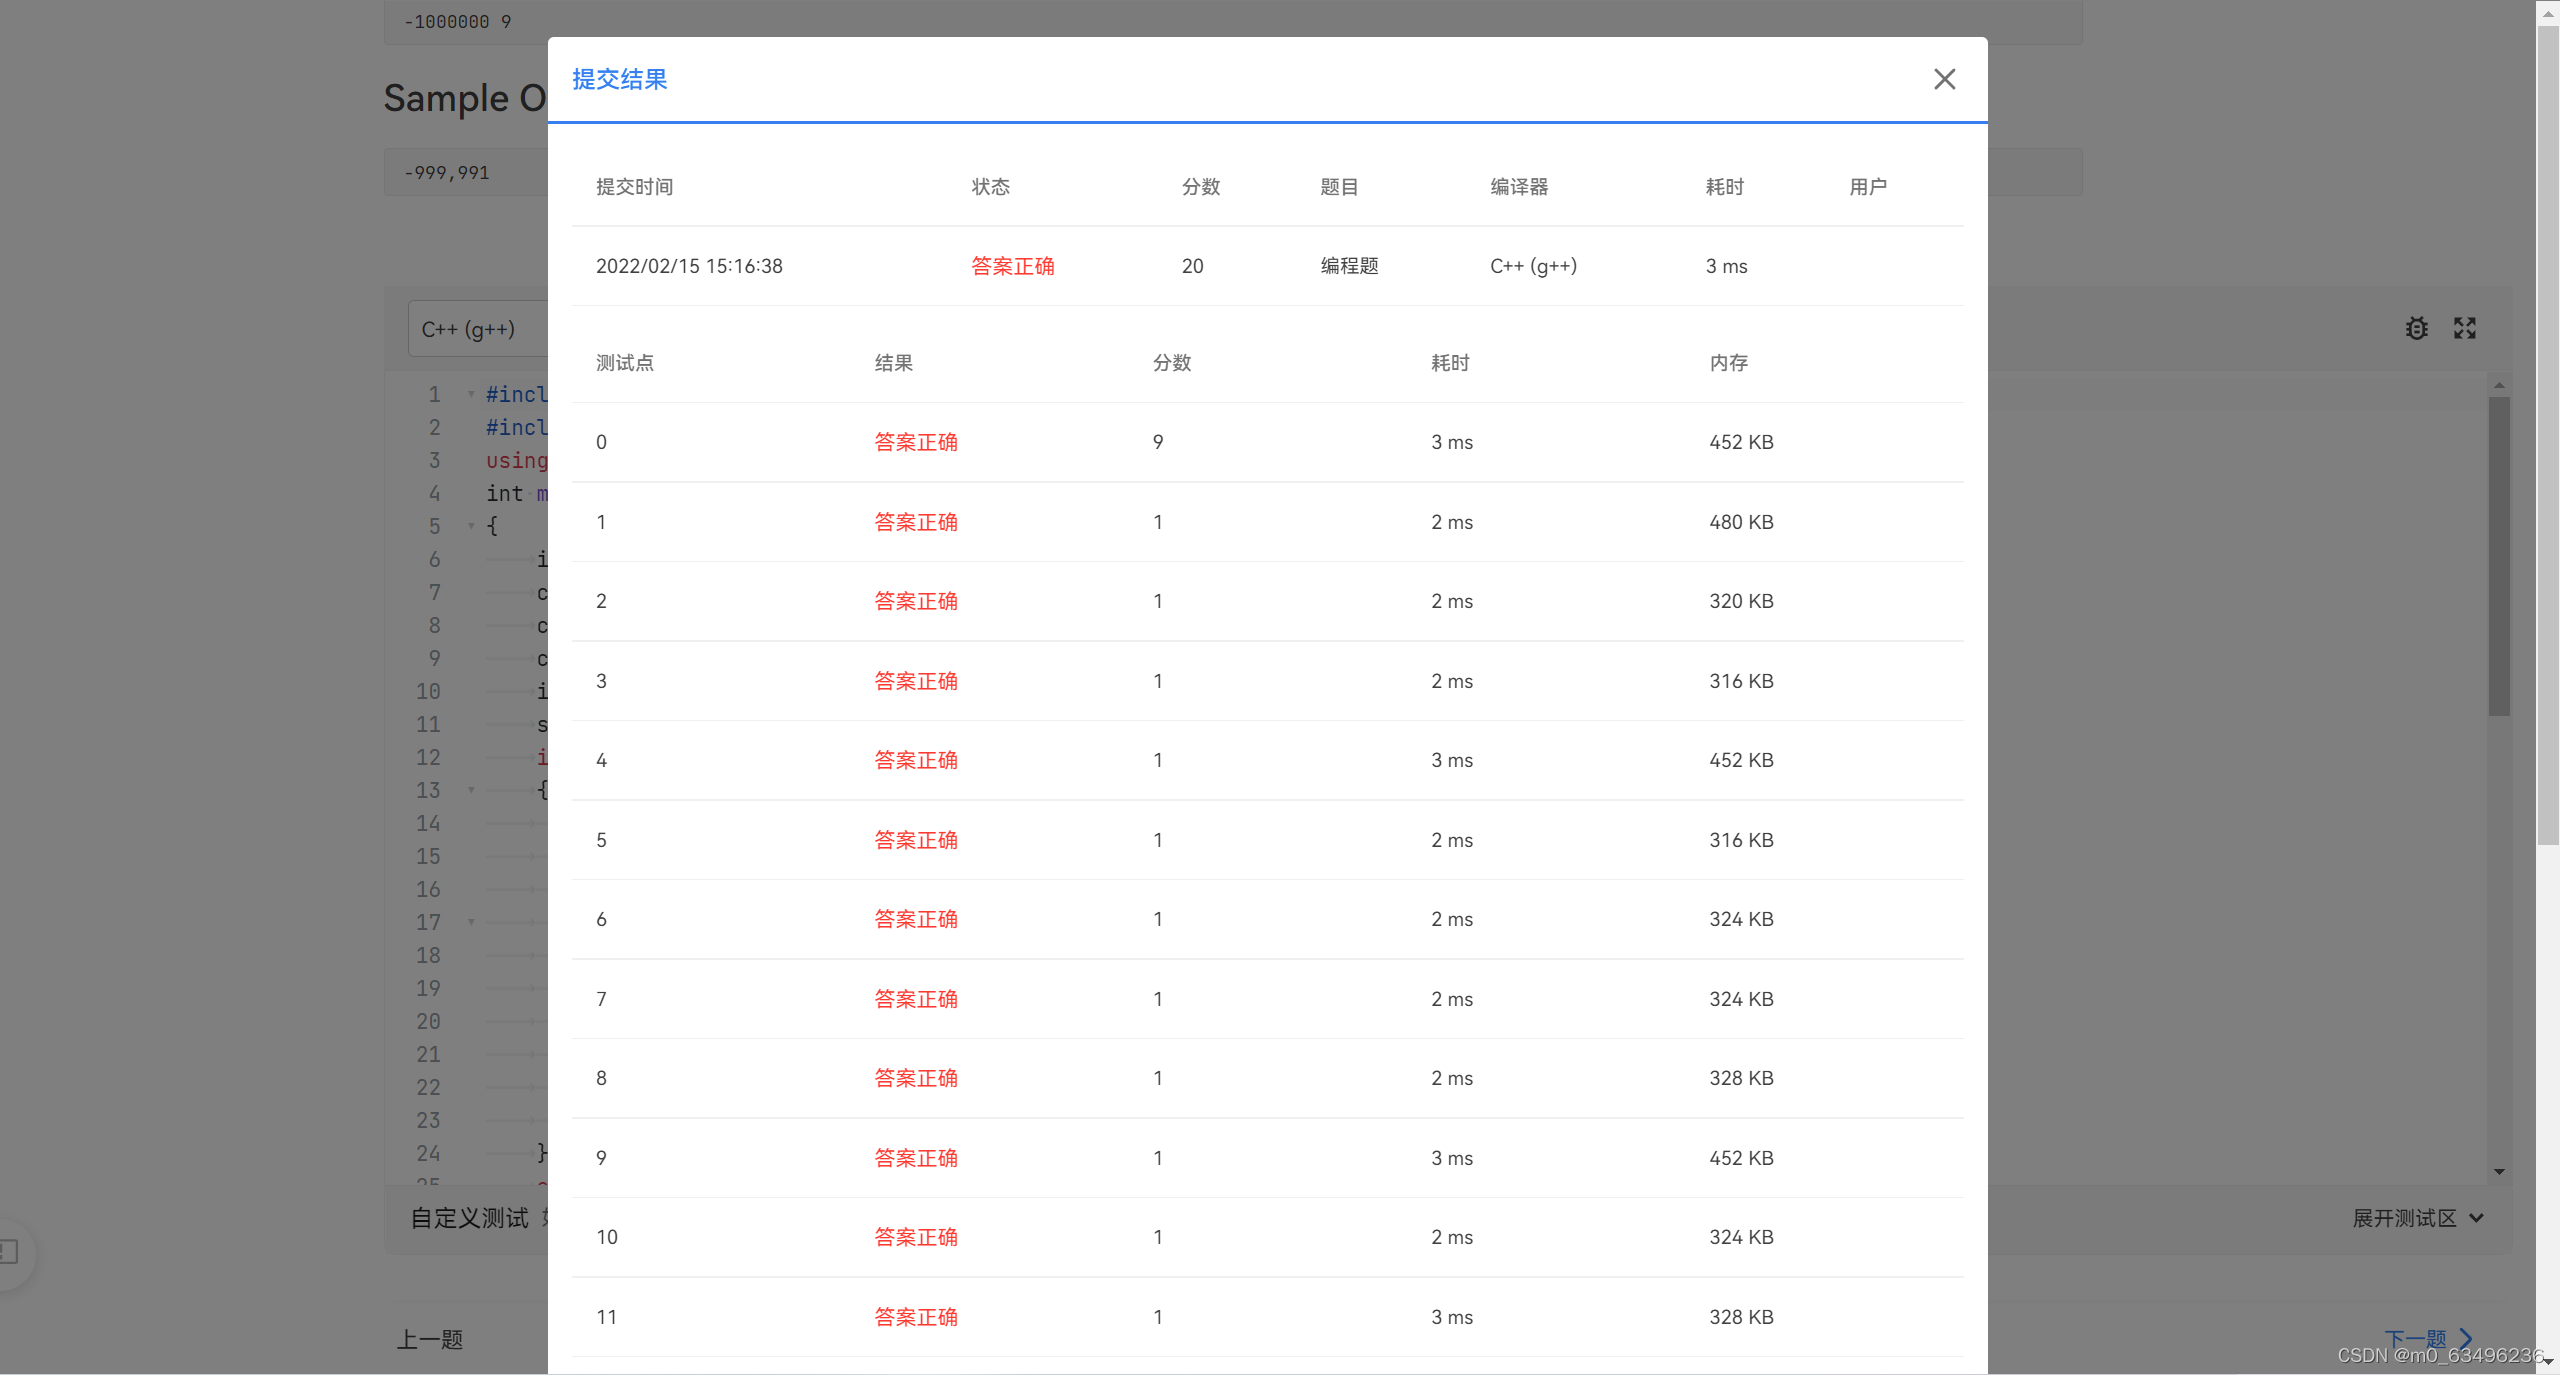Click the chevron arrow beside 下一题
Image resolution: width=2560 pixels, height=1375 pixels.
2467,1338
